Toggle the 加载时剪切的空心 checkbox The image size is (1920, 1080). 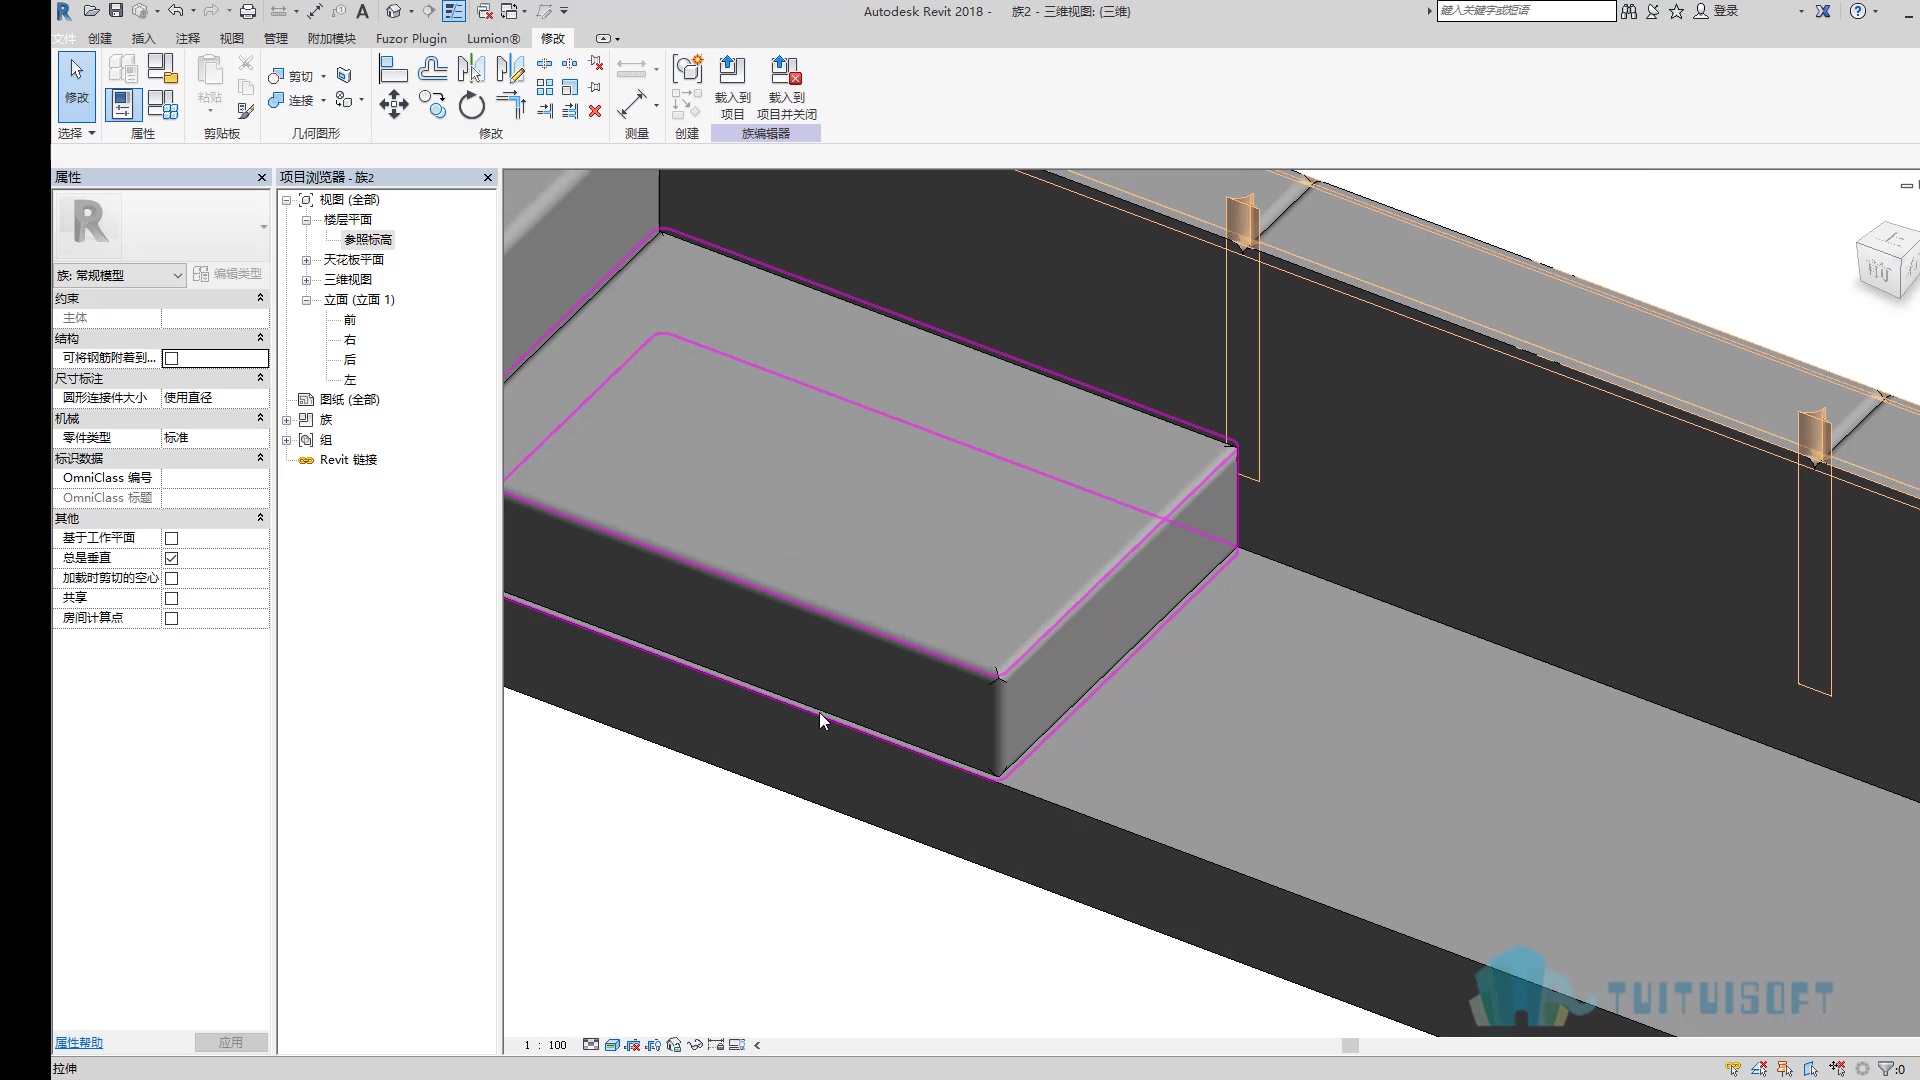(x=171, y=578)
